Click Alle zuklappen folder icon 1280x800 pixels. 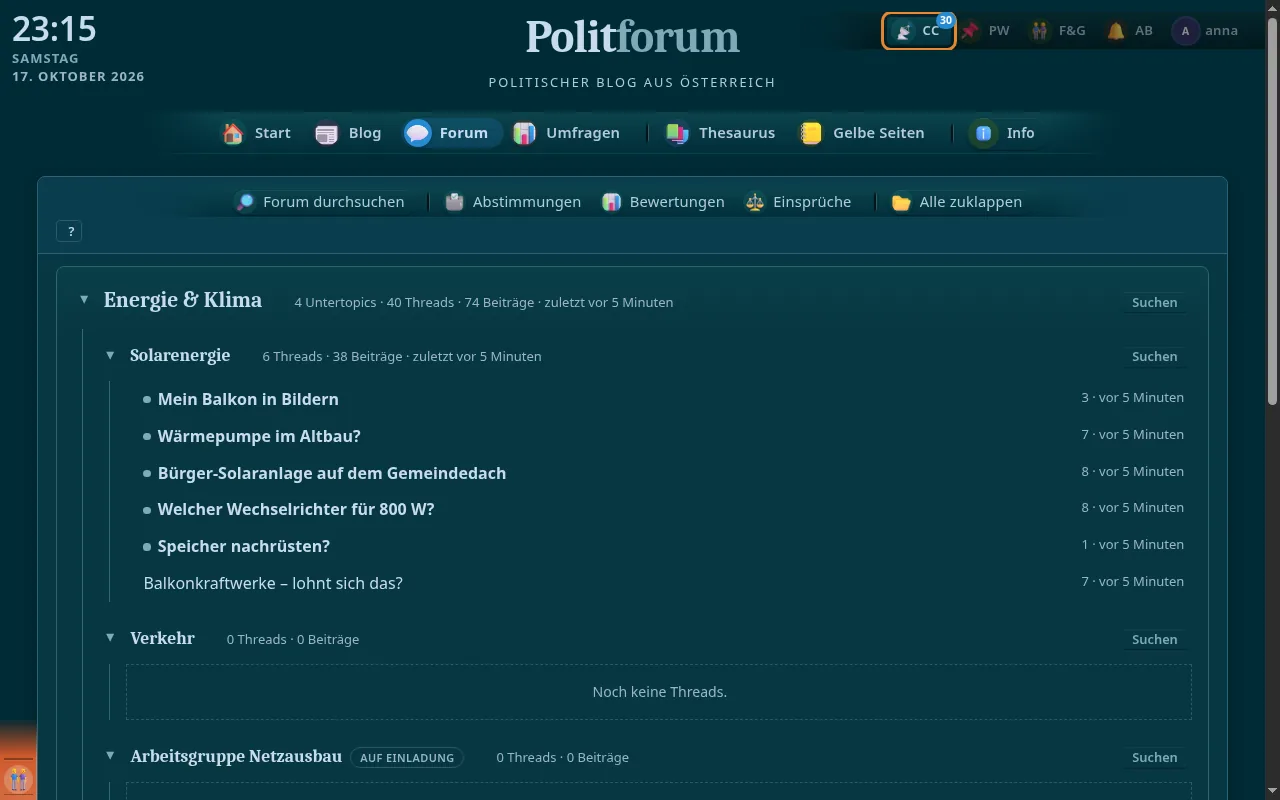pos(901,202)
